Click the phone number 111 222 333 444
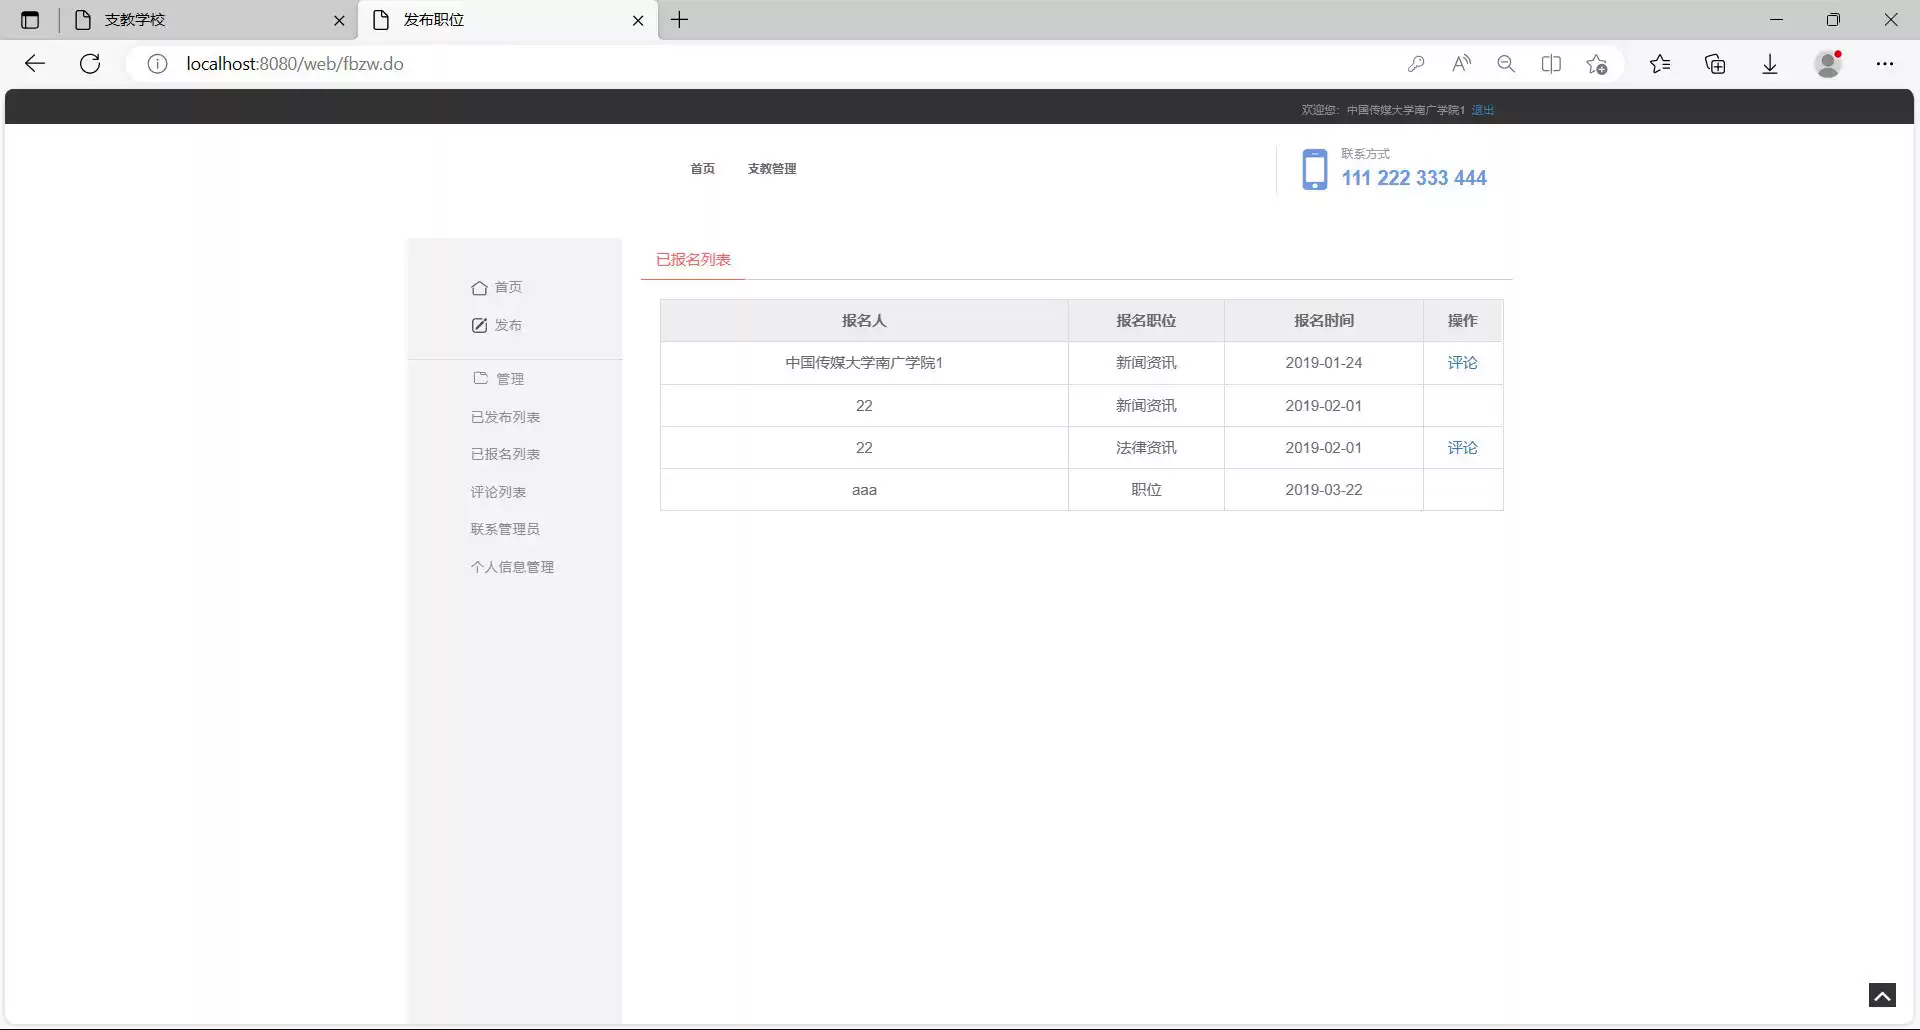The height and width of the screenshot is (1030, 1920). pos(1414,178)
